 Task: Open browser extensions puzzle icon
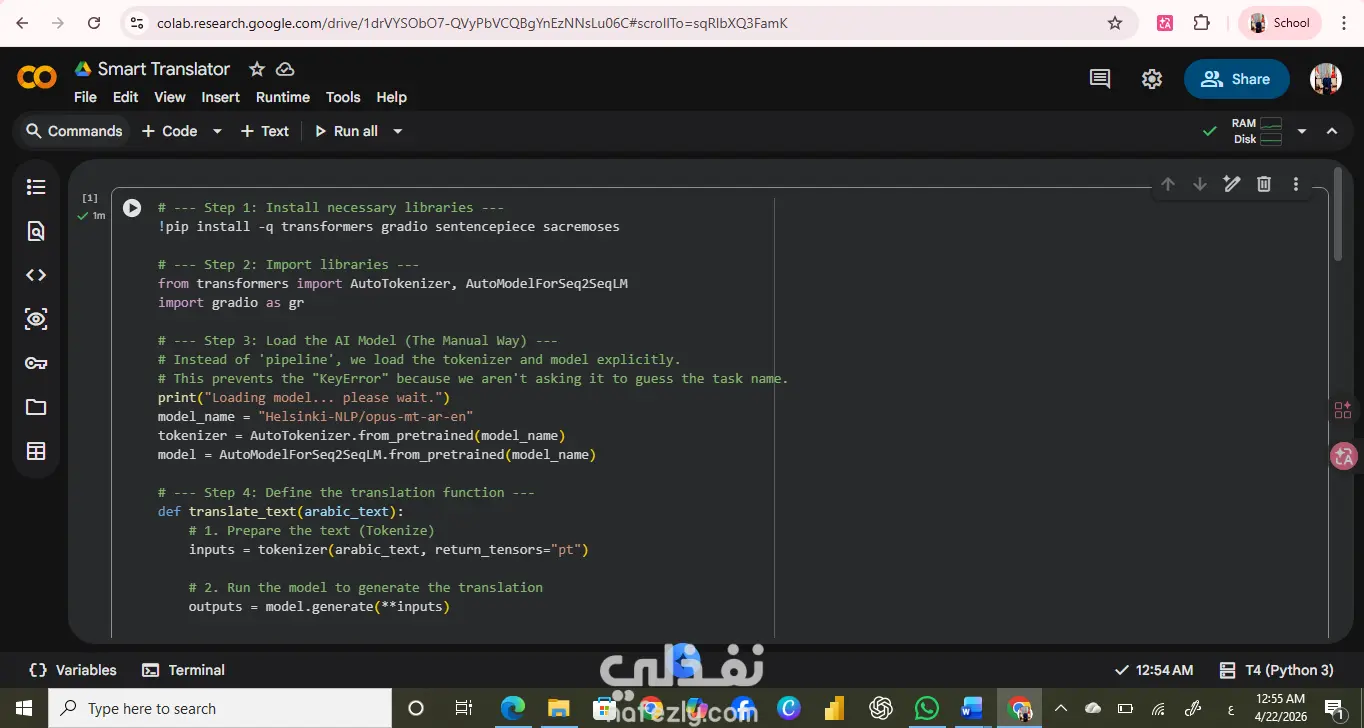point(1202,23)
